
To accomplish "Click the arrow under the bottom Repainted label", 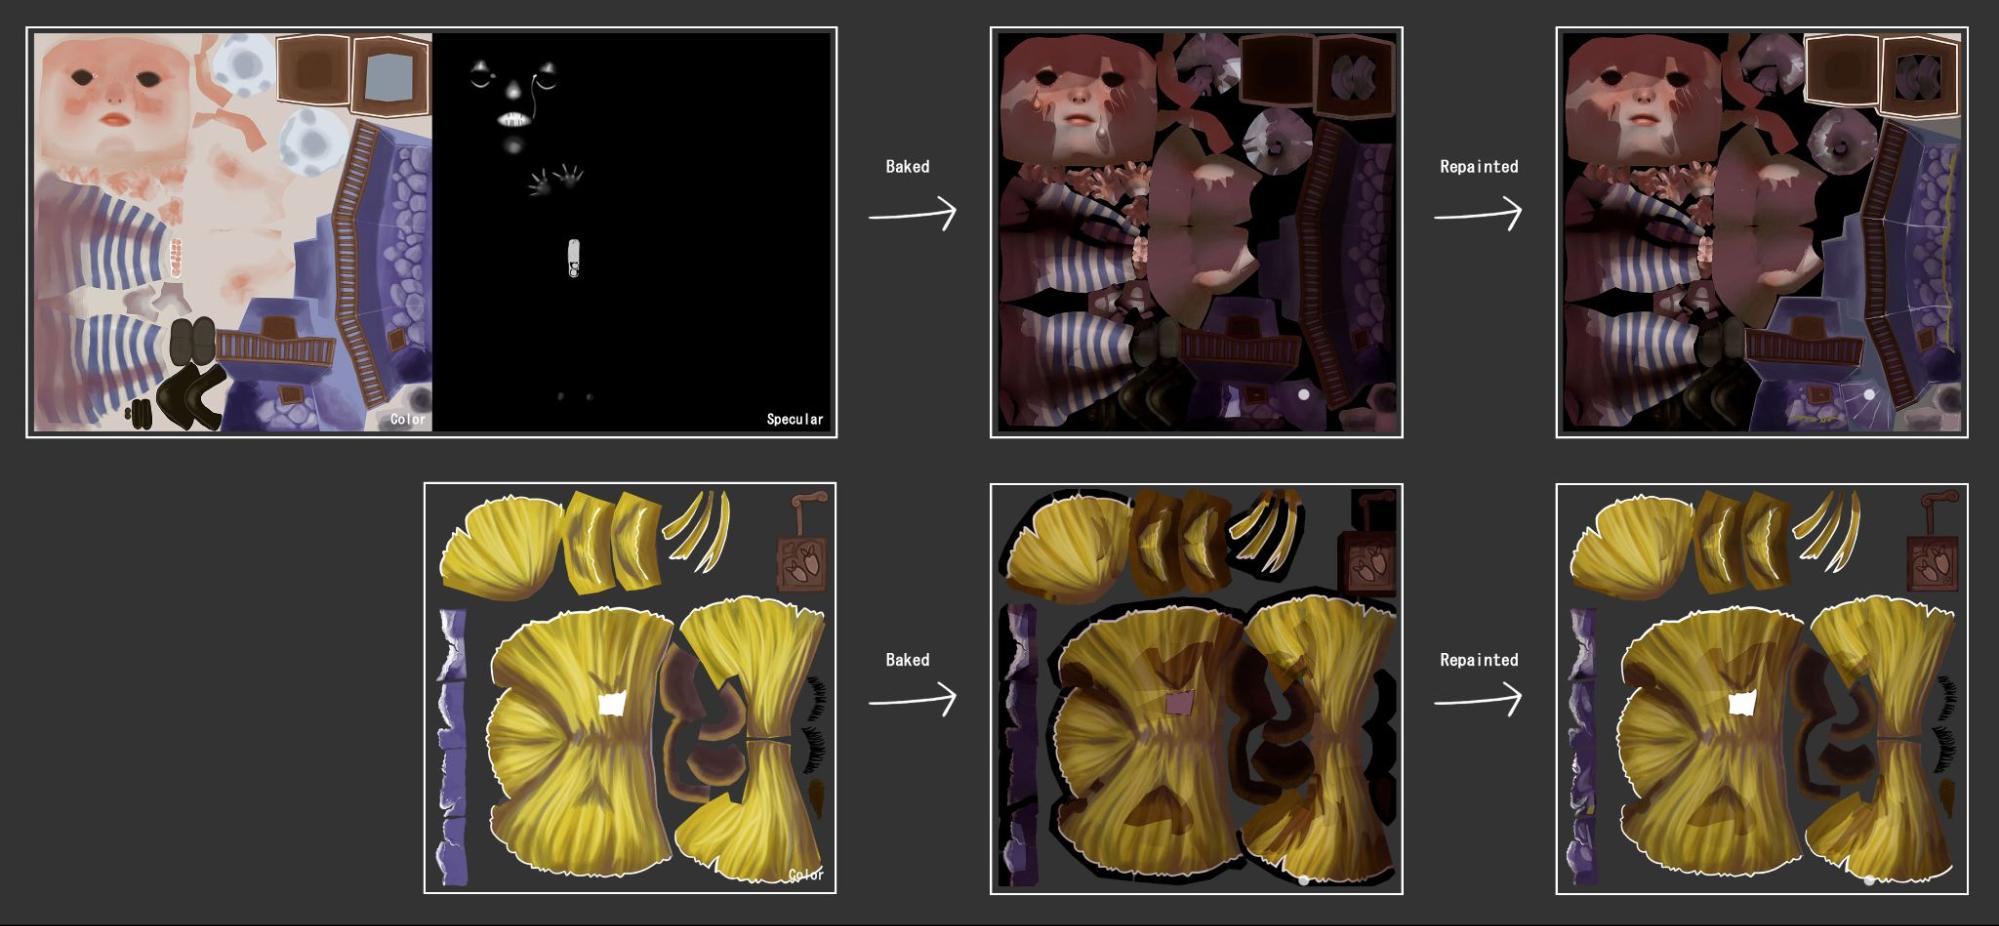I will [1477, 700].
